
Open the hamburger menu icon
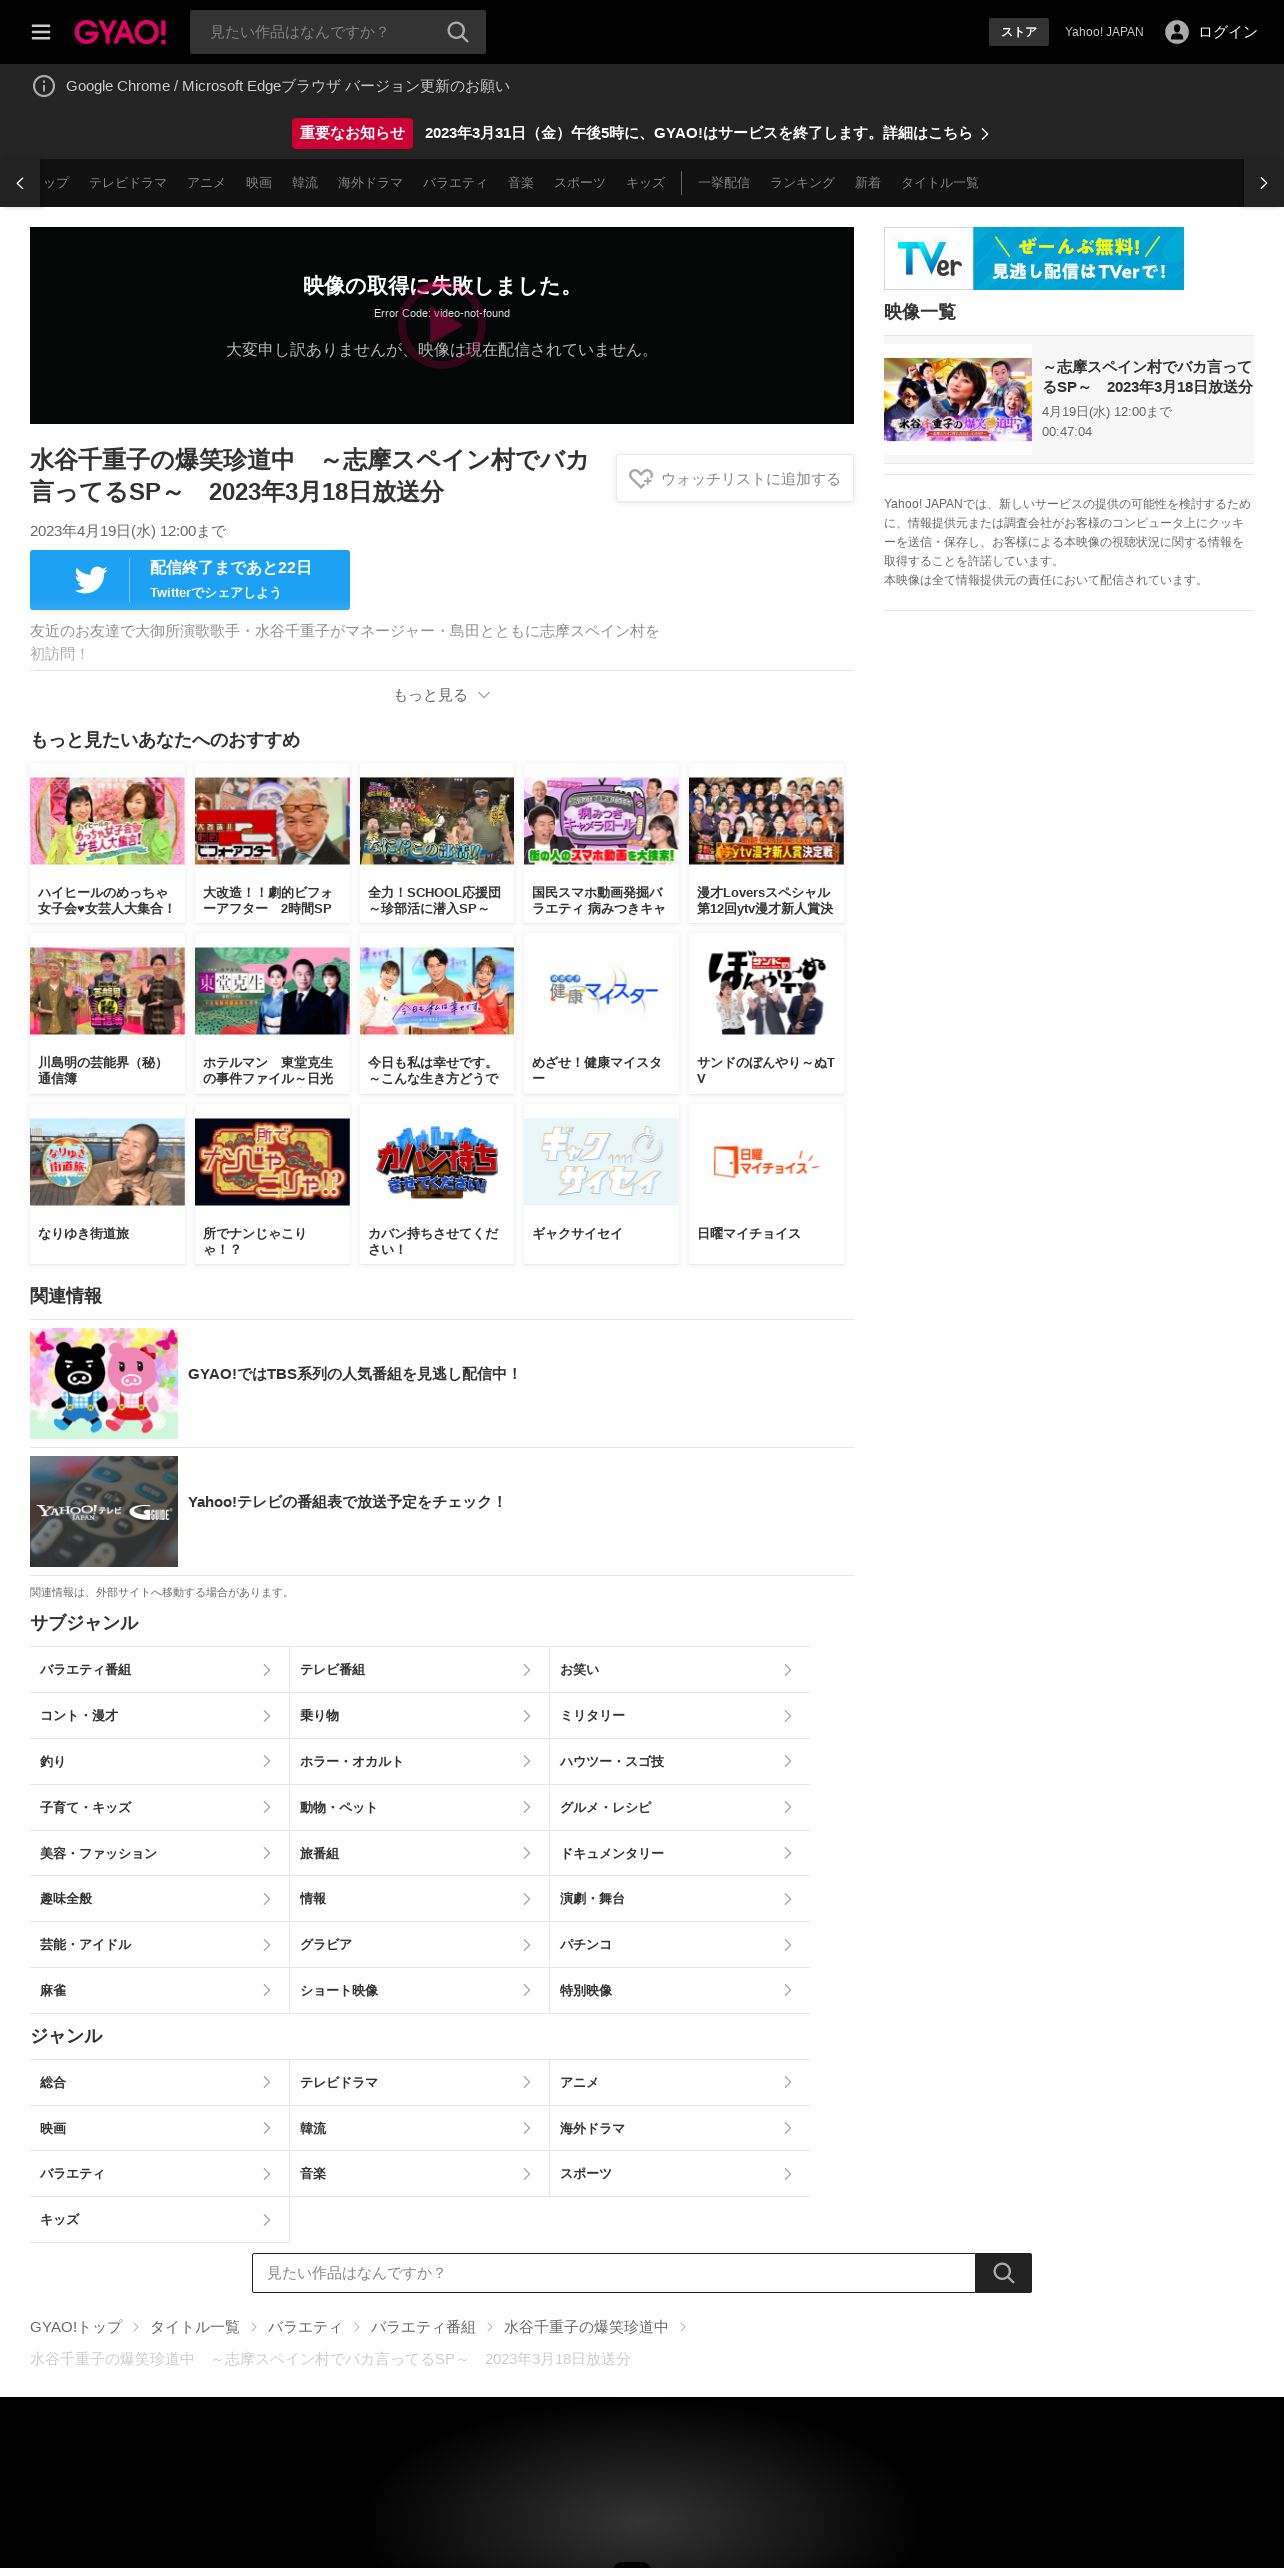(x=41, y=32)
